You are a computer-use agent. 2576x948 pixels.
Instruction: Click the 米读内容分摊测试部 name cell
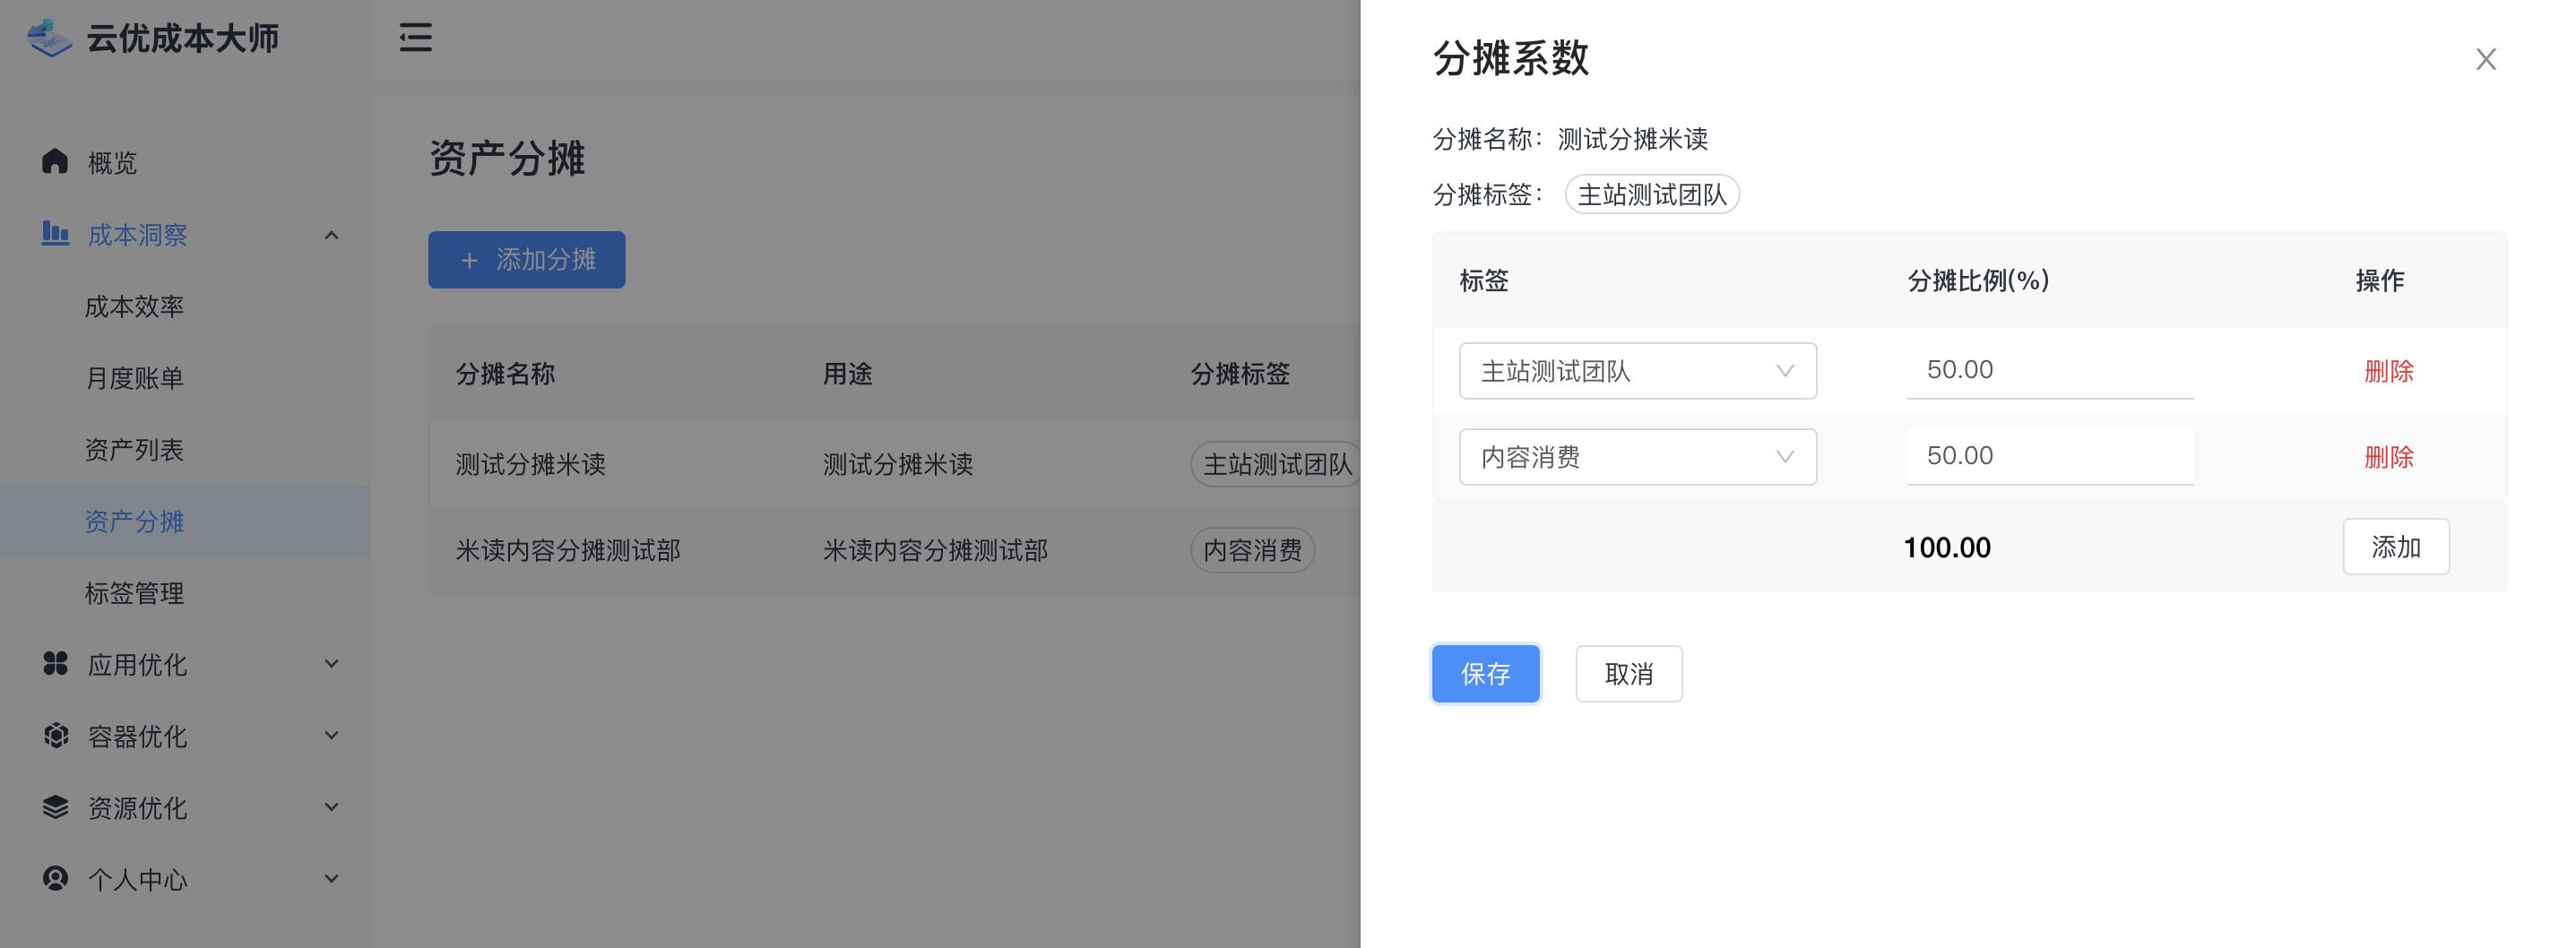coord(568,550)
